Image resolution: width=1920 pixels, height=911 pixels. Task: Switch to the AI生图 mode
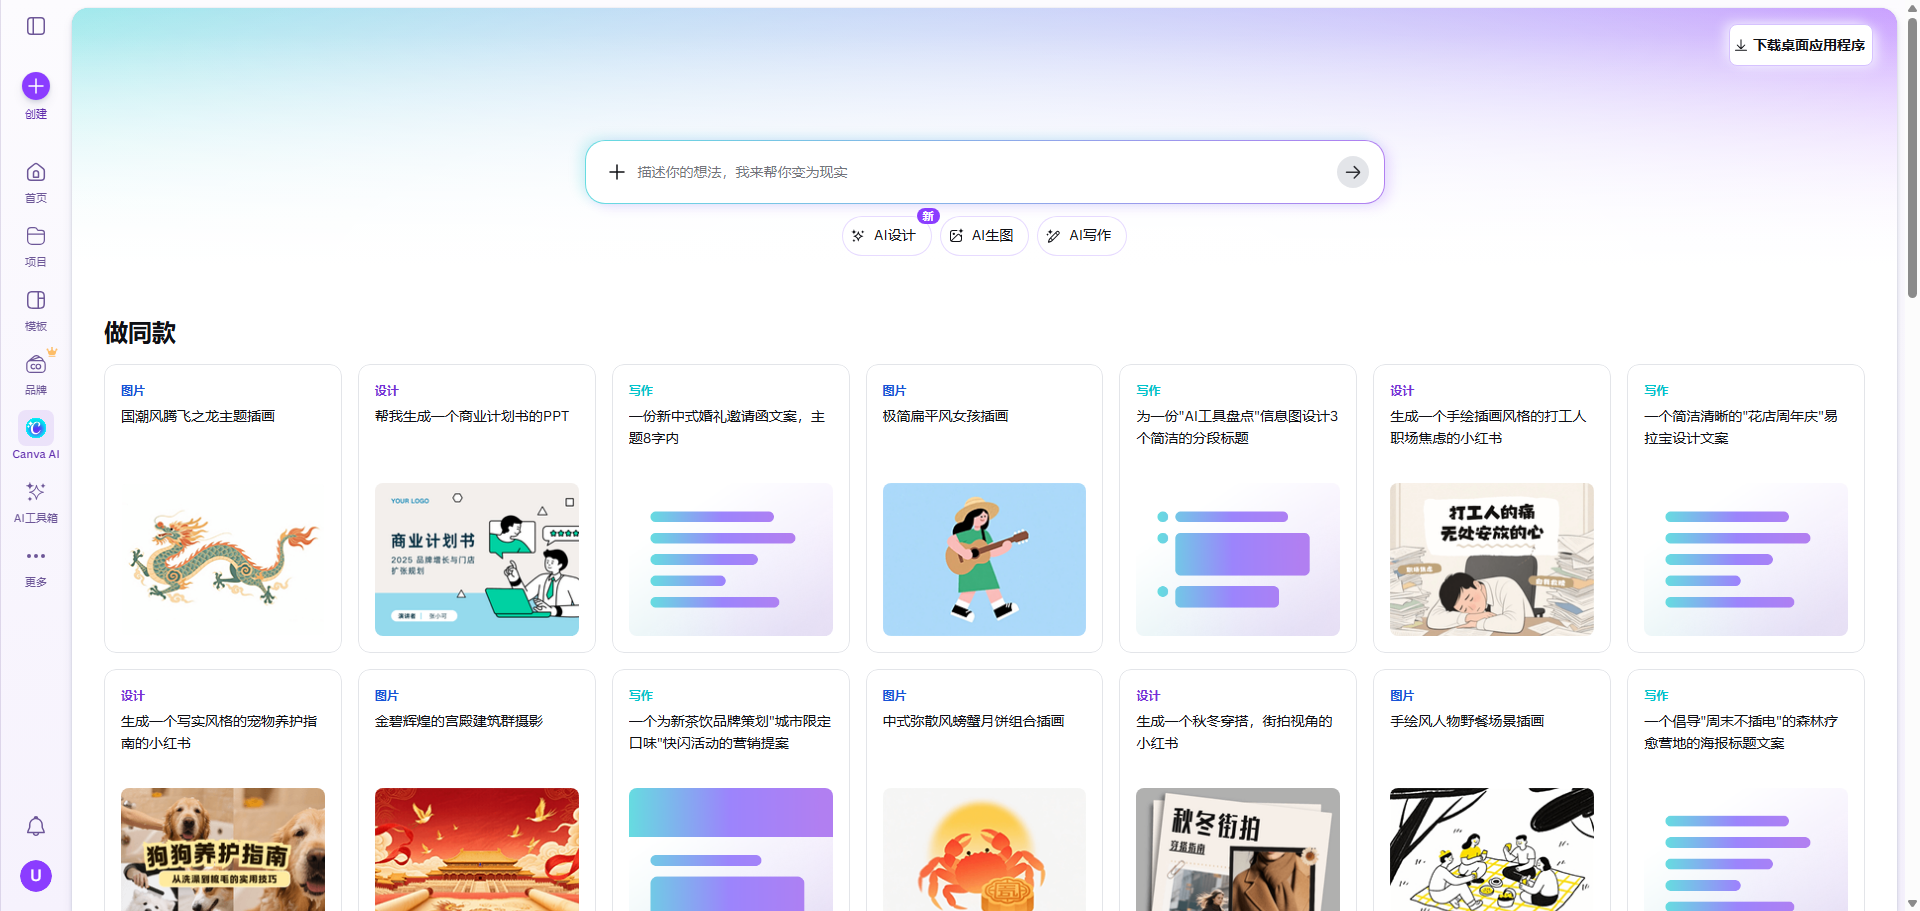983,235
